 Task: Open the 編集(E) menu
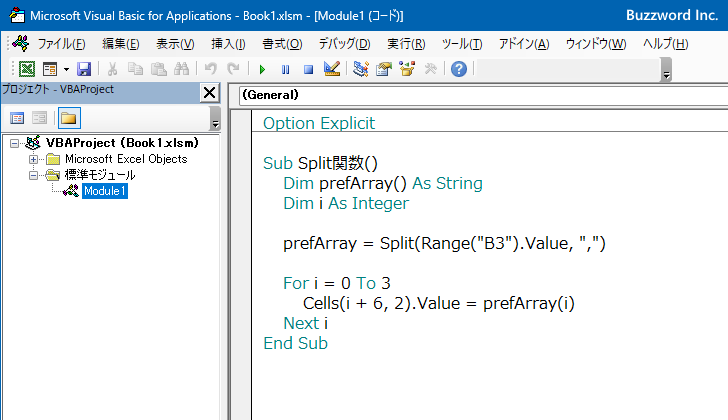[121, 44]
